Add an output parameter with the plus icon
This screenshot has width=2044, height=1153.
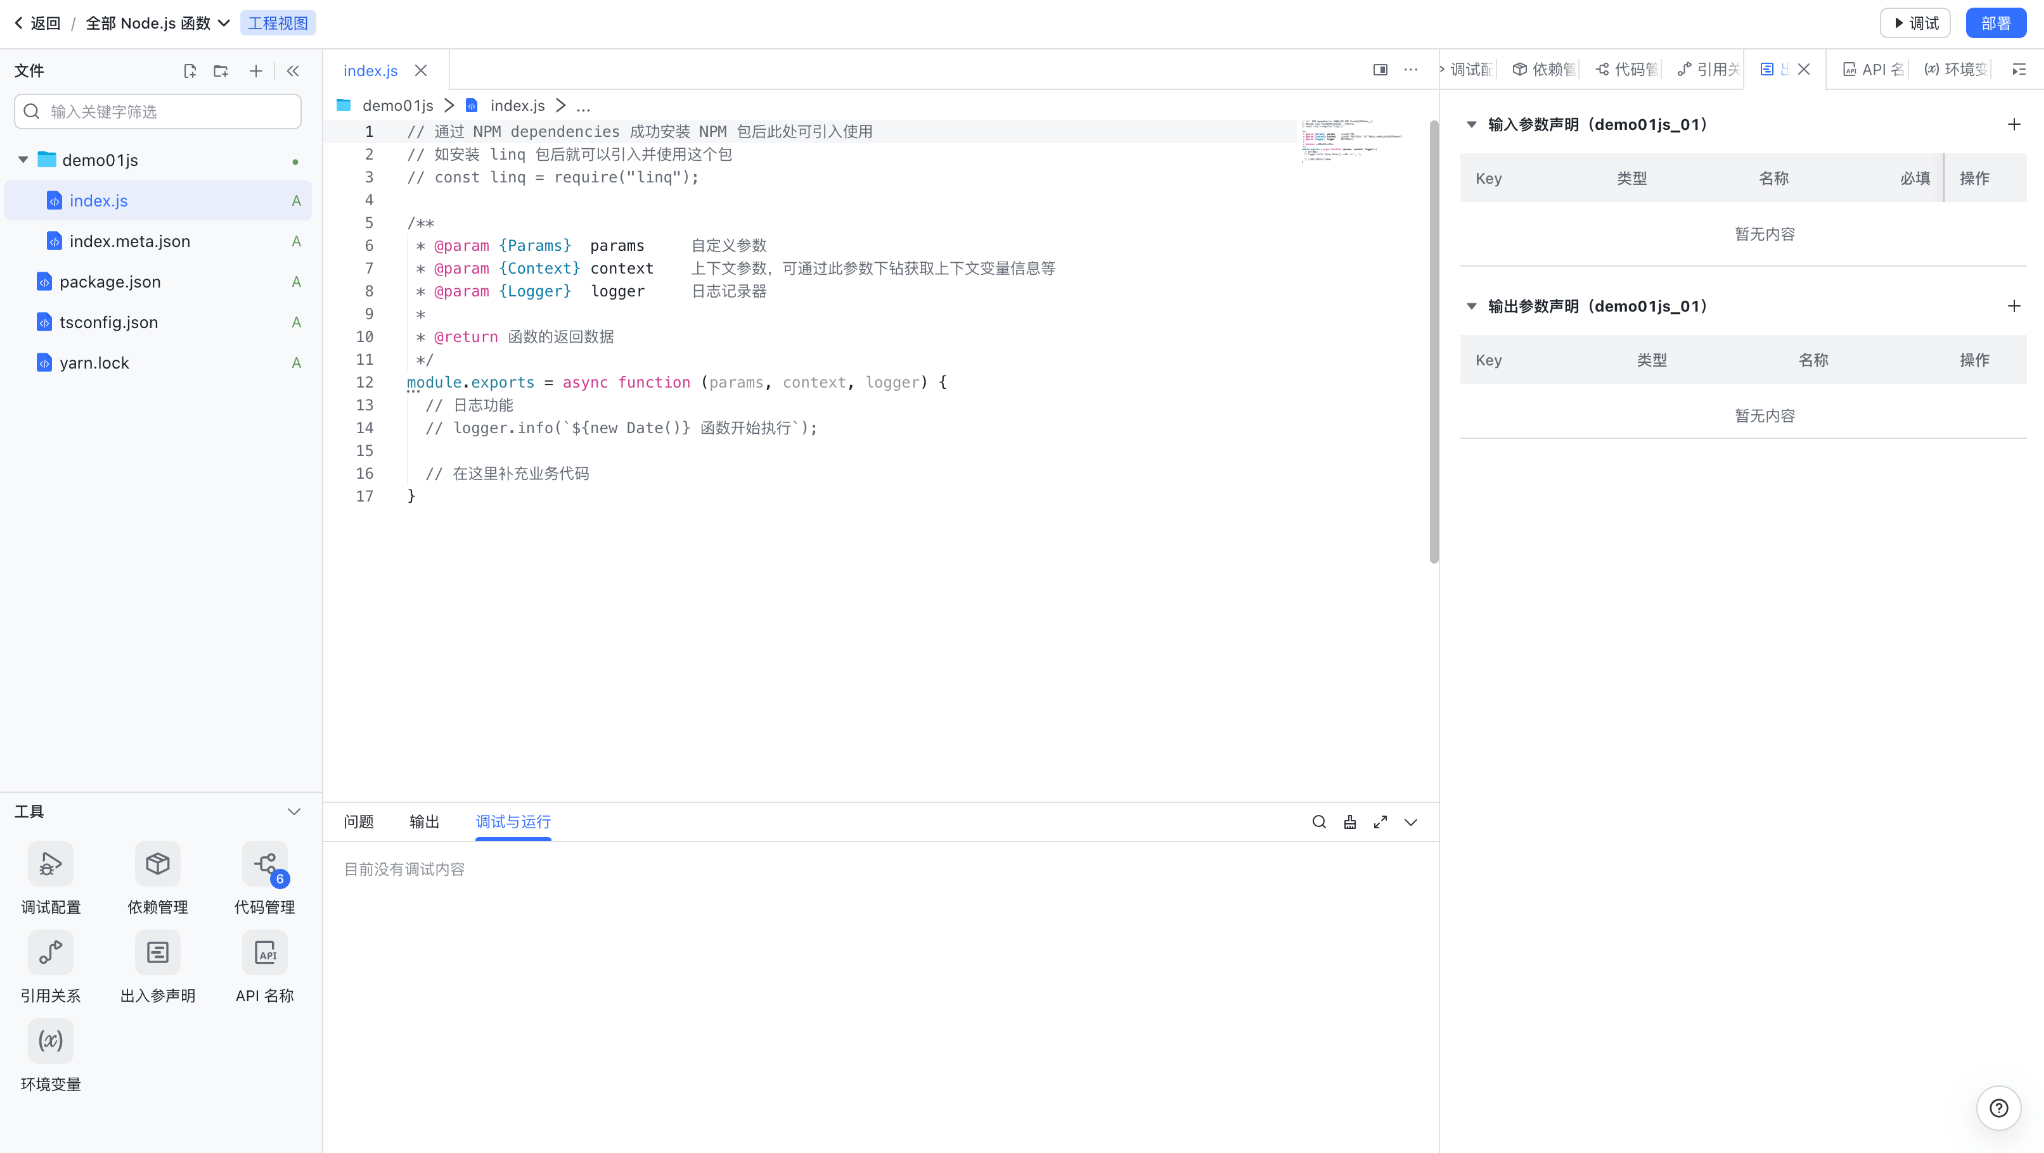coord(2014,306)
